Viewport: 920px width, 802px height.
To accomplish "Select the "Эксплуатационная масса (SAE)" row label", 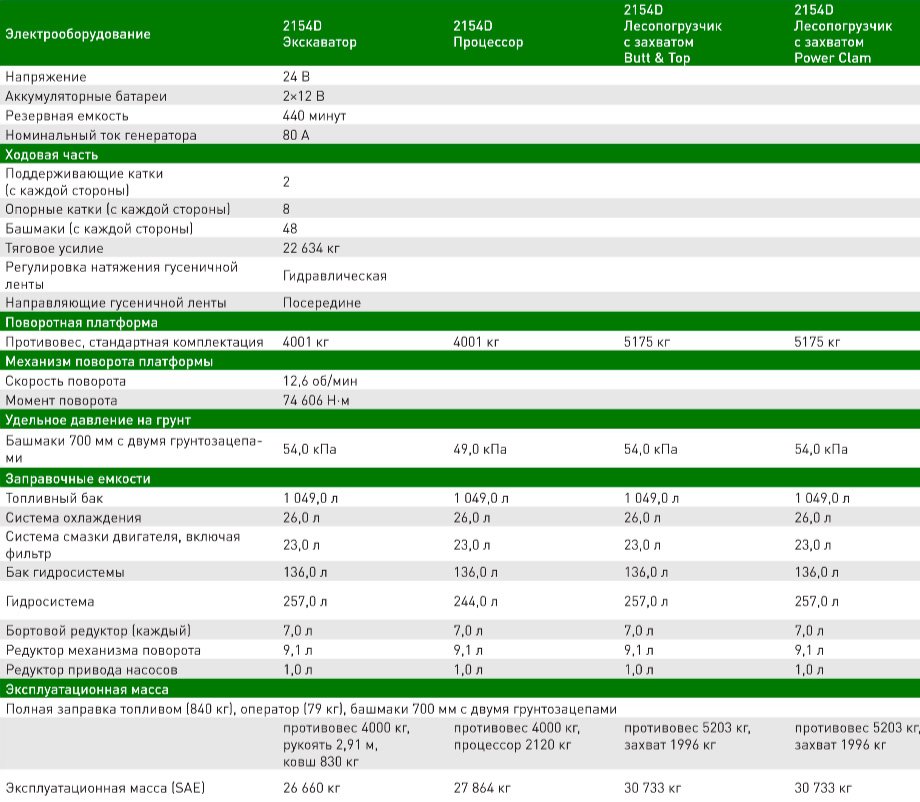I will coord(105,788).
